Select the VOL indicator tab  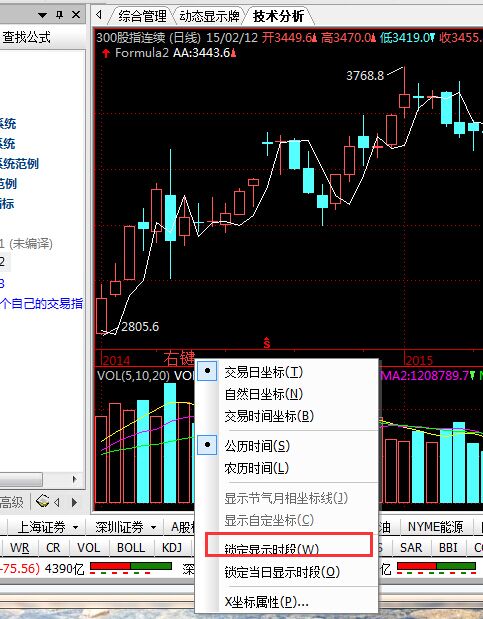(x=88, y=548)
